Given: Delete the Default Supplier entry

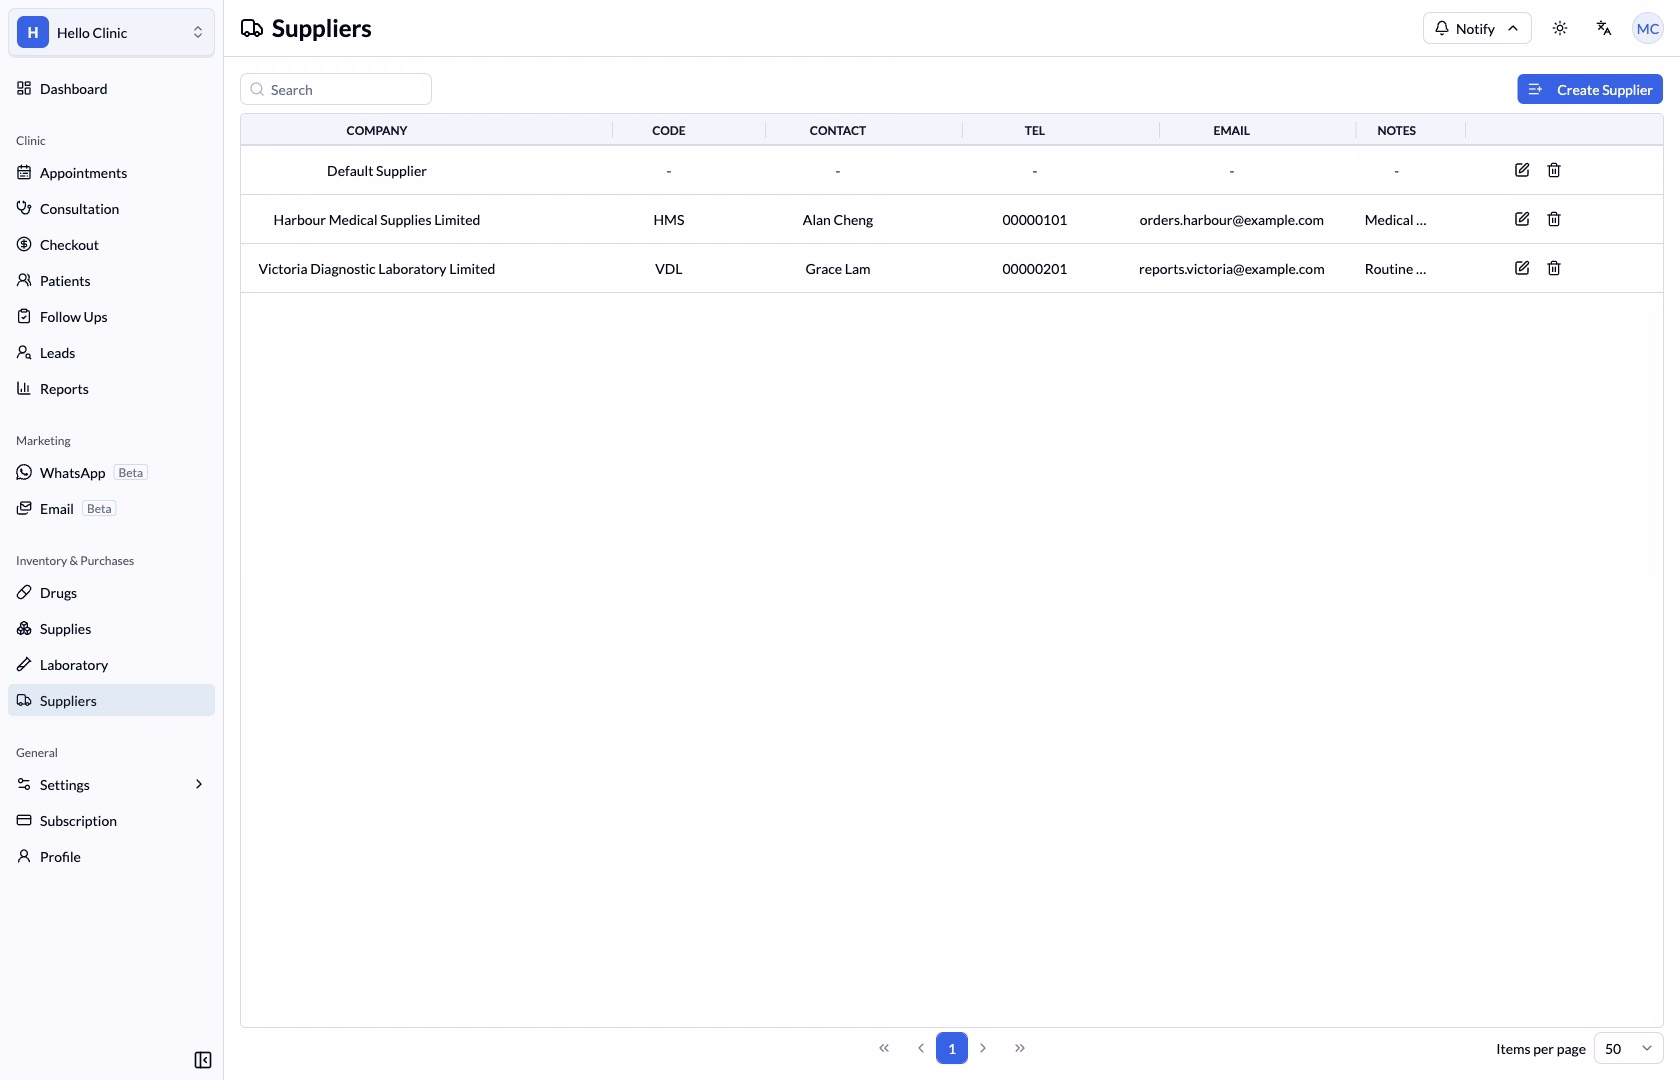Looking at the screenshot, I should (1554, 170).
